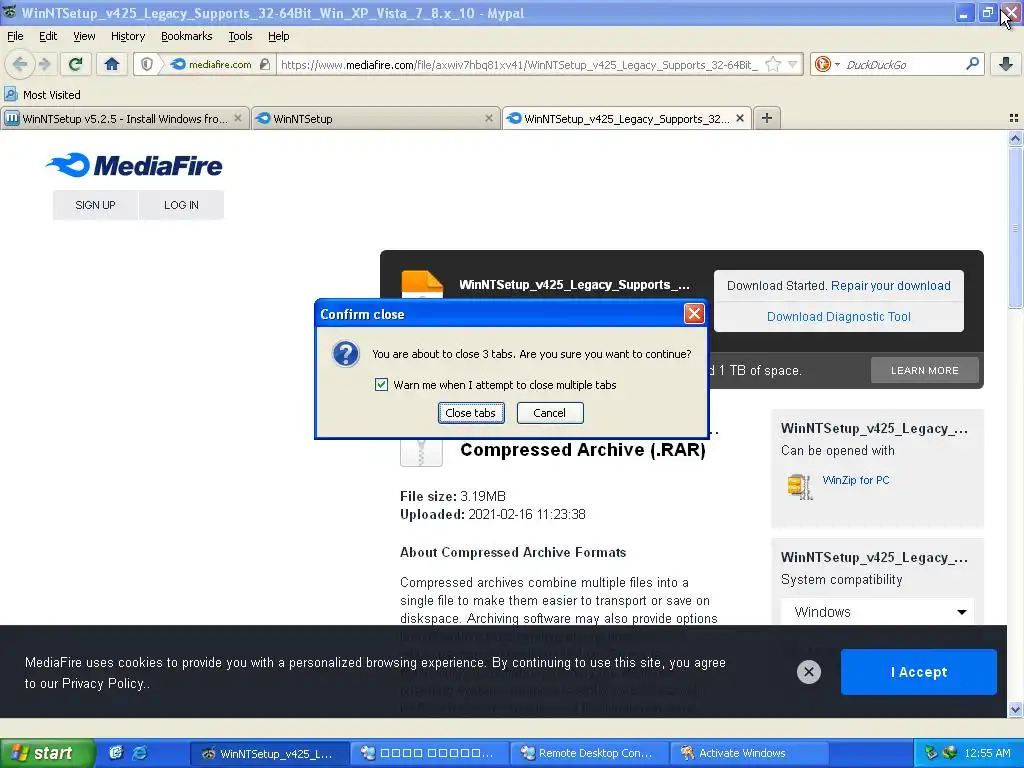Click the page scrollbar down arrow
The image size is (1024, 768).
tap(1015, 710)
